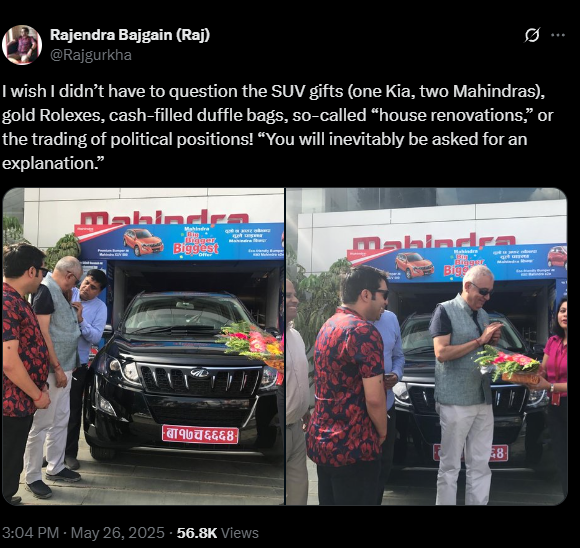Open the left photo with black Mahindra SUV
580x548 pixels.
coord(143,346)
